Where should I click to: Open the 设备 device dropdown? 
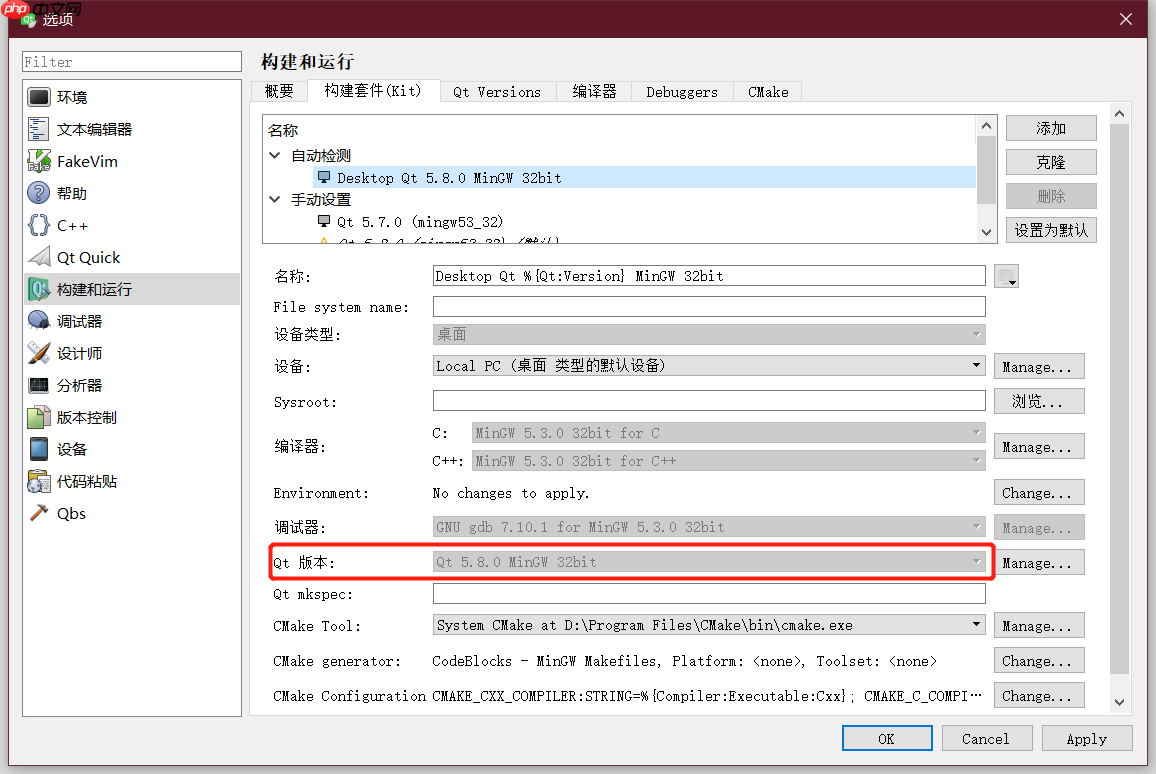(975, 365)
